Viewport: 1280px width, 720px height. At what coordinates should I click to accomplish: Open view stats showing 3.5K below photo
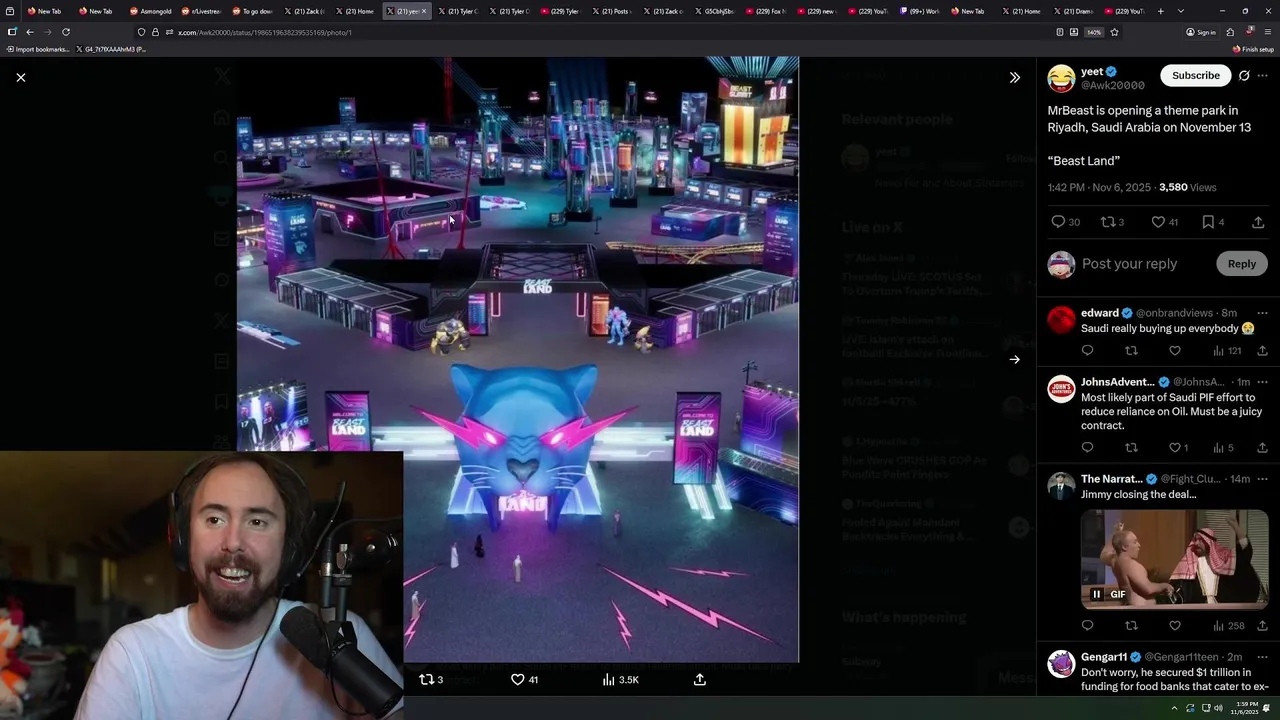click(x=621, y=679)
